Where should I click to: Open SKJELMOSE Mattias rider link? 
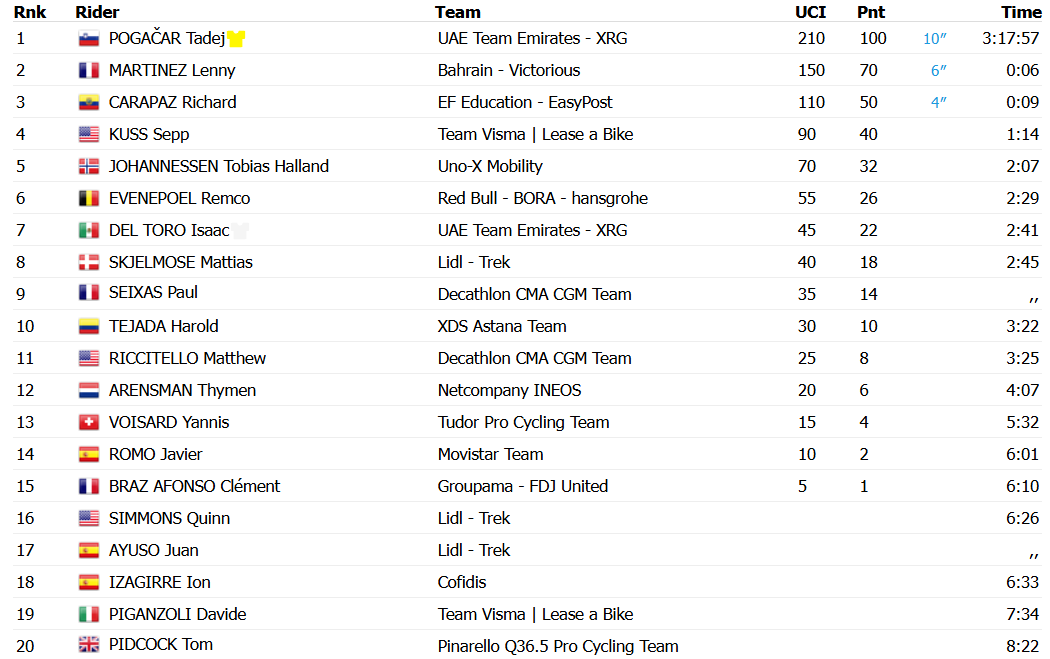pos(181,263)
